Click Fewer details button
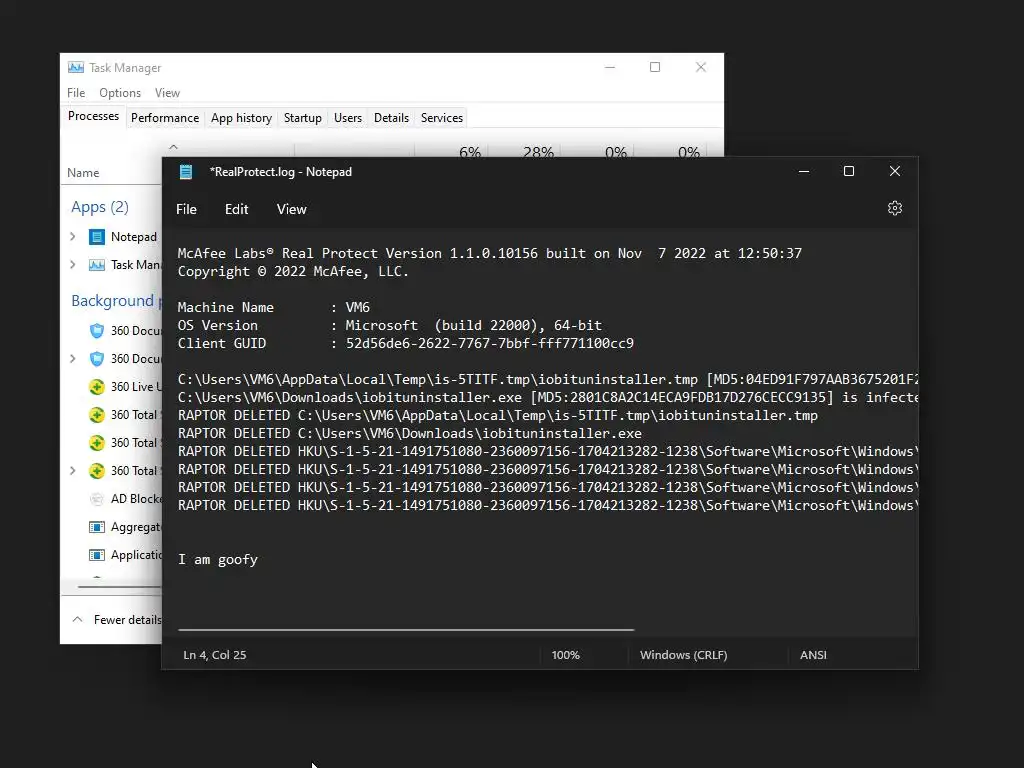Screen dimensions: 1024x768 117,619
